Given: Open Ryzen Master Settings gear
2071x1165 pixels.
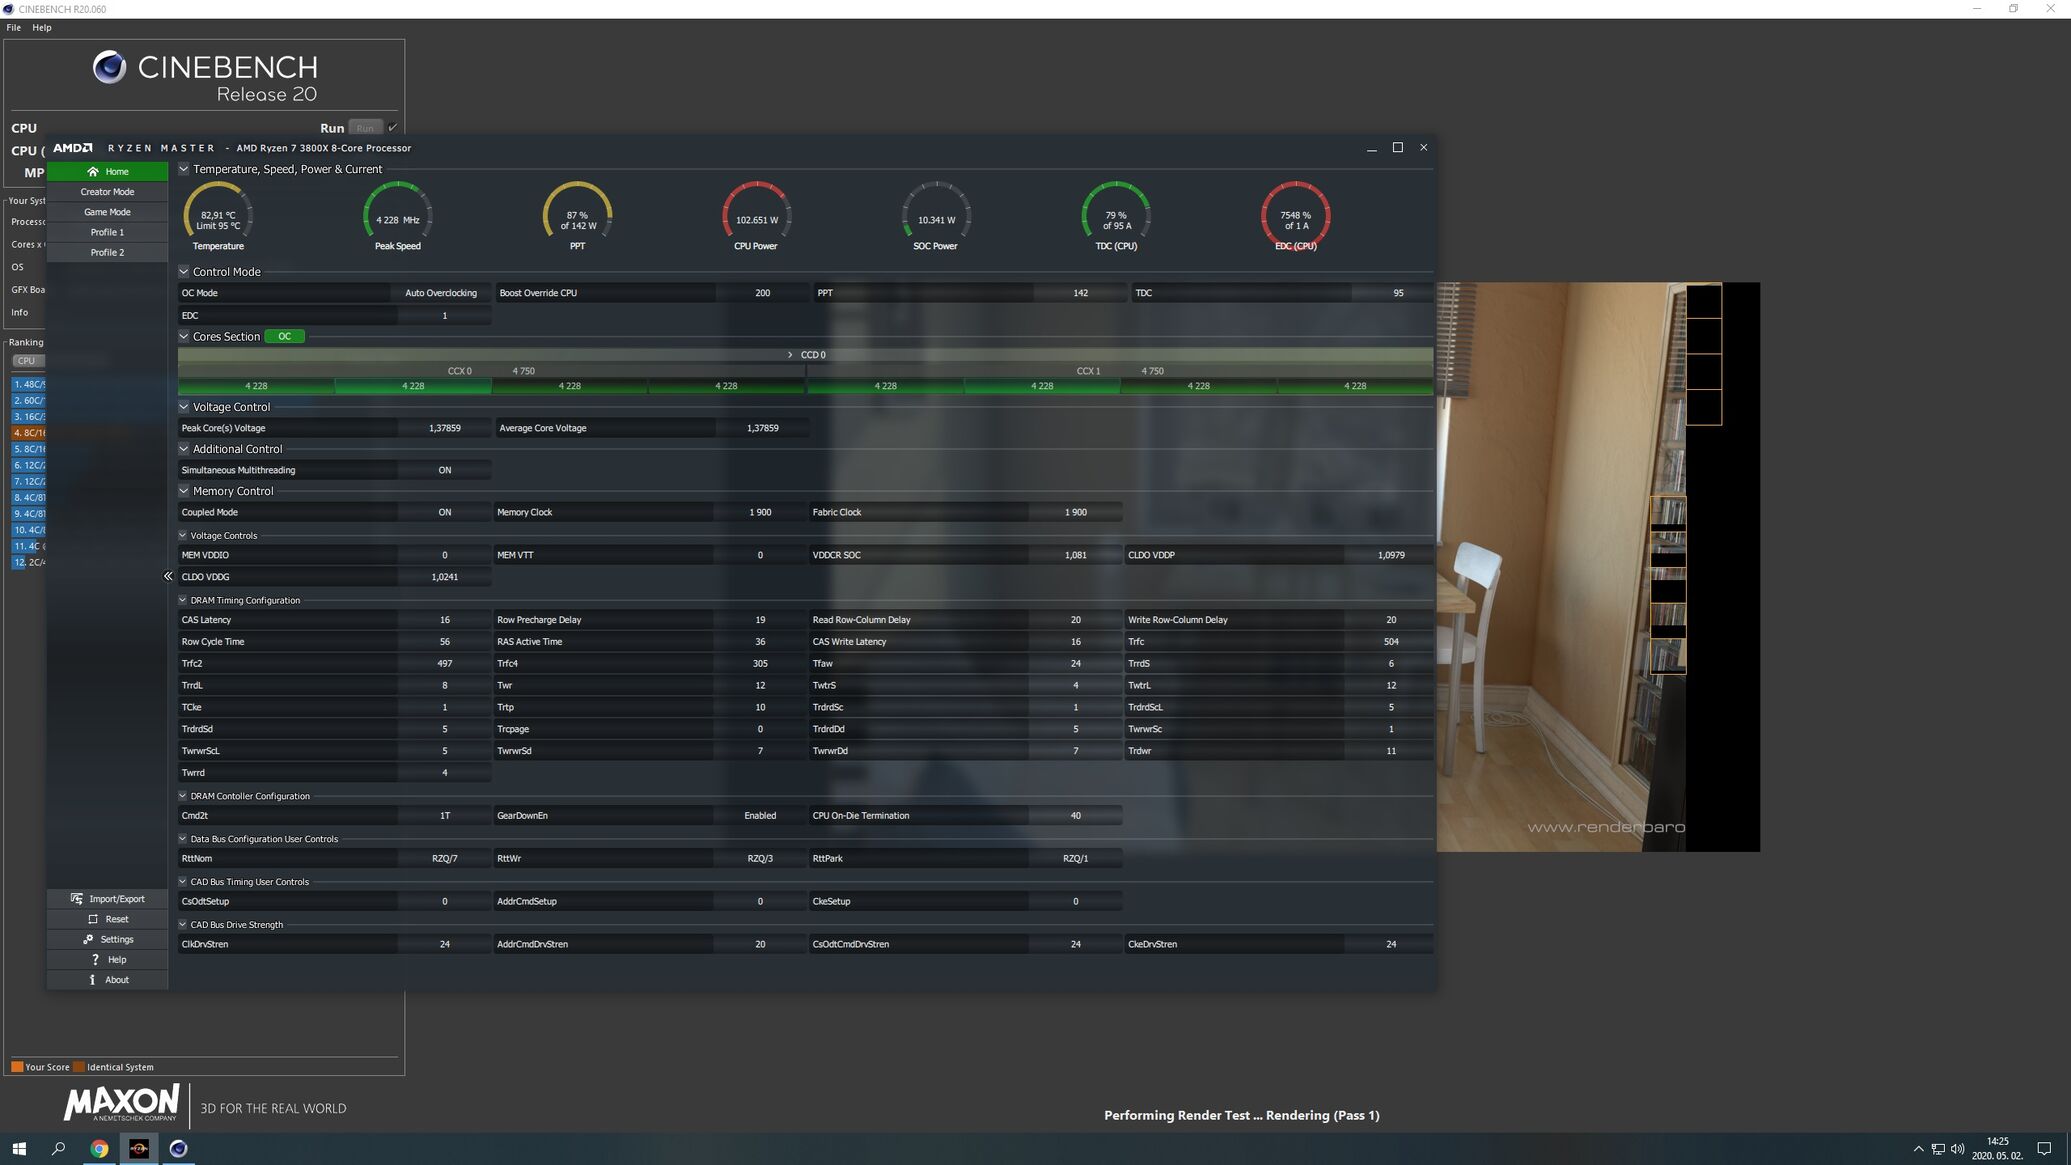Looking at the screenshot, I should pos(88,939).
